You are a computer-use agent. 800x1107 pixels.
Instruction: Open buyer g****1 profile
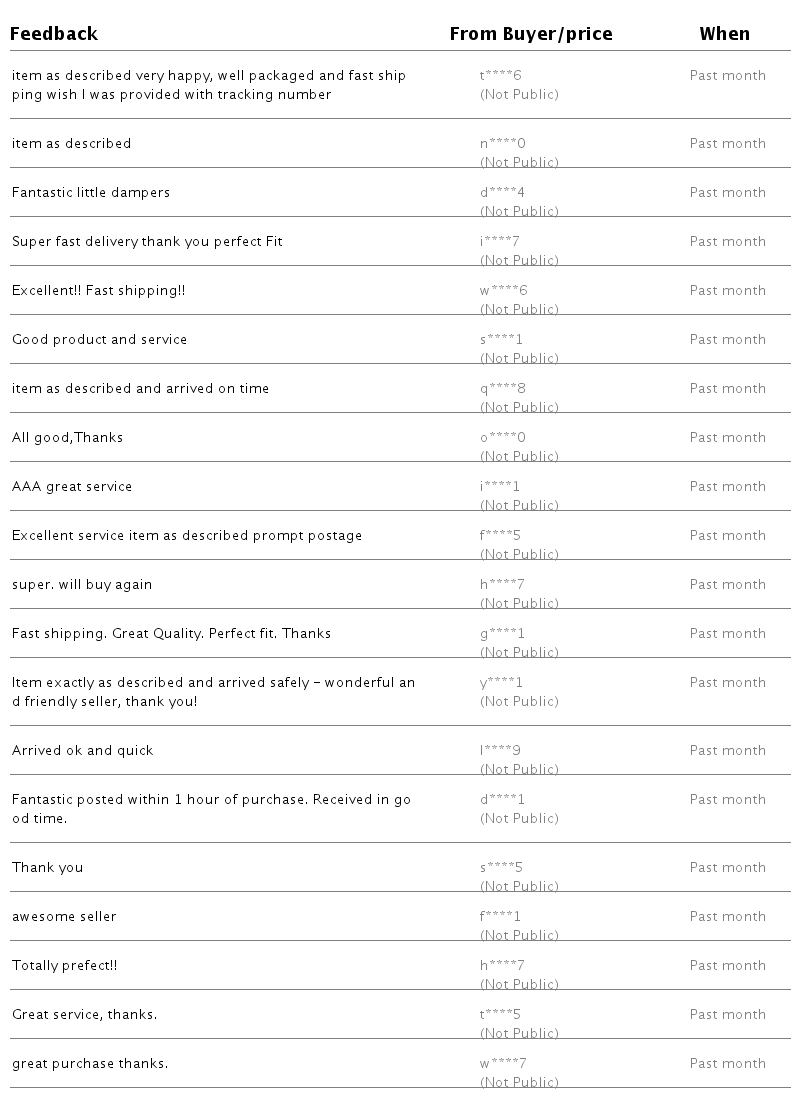tap(502, 634)
